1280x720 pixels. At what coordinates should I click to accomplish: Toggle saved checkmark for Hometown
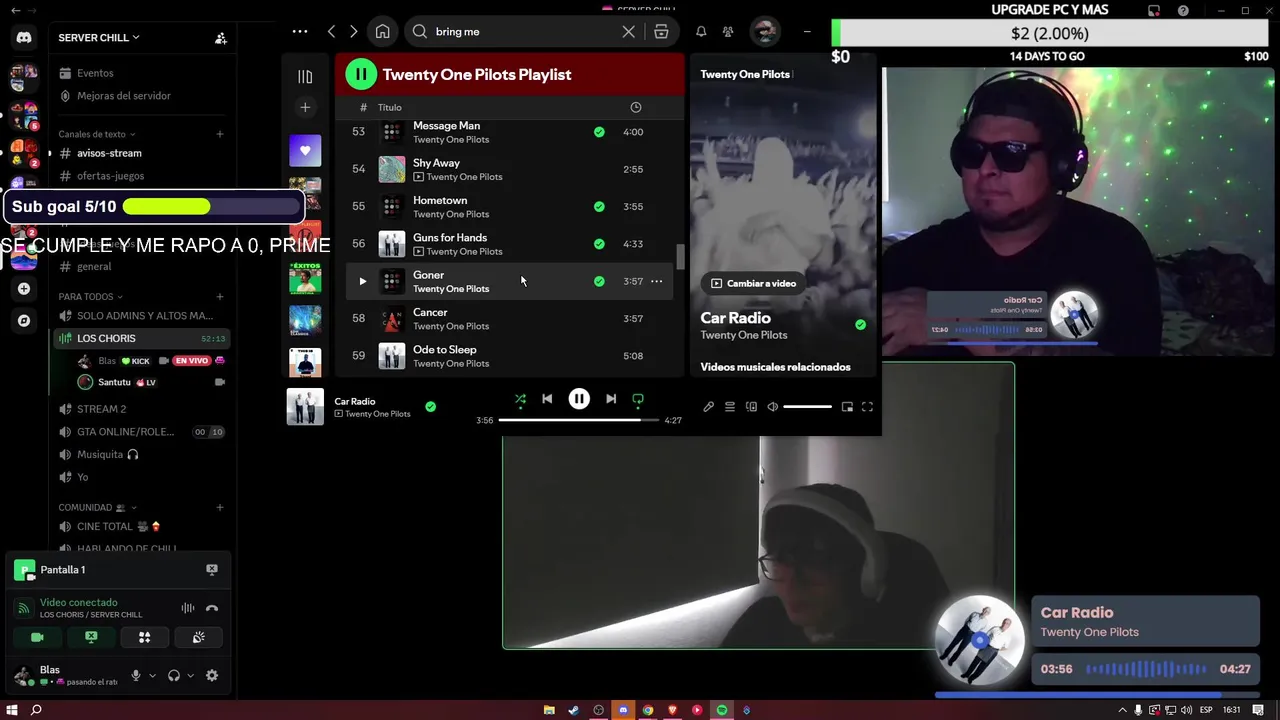(599, 207)
